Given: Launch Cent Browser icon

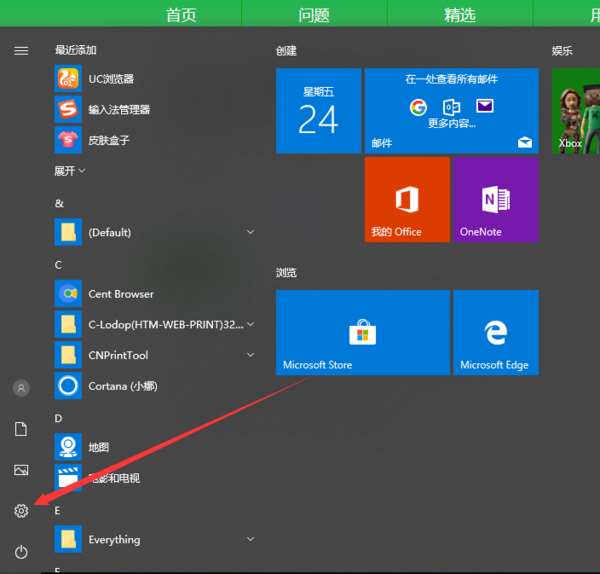Looking at the screenshot, I should [68, 294].
